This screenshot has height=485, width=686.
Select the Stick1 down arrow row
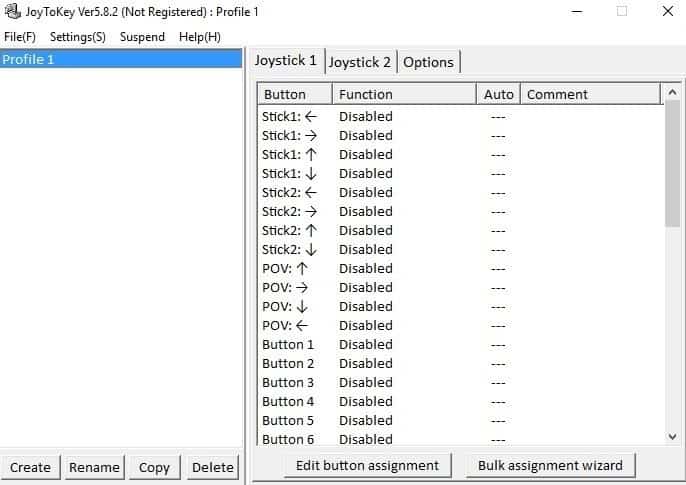461,174
